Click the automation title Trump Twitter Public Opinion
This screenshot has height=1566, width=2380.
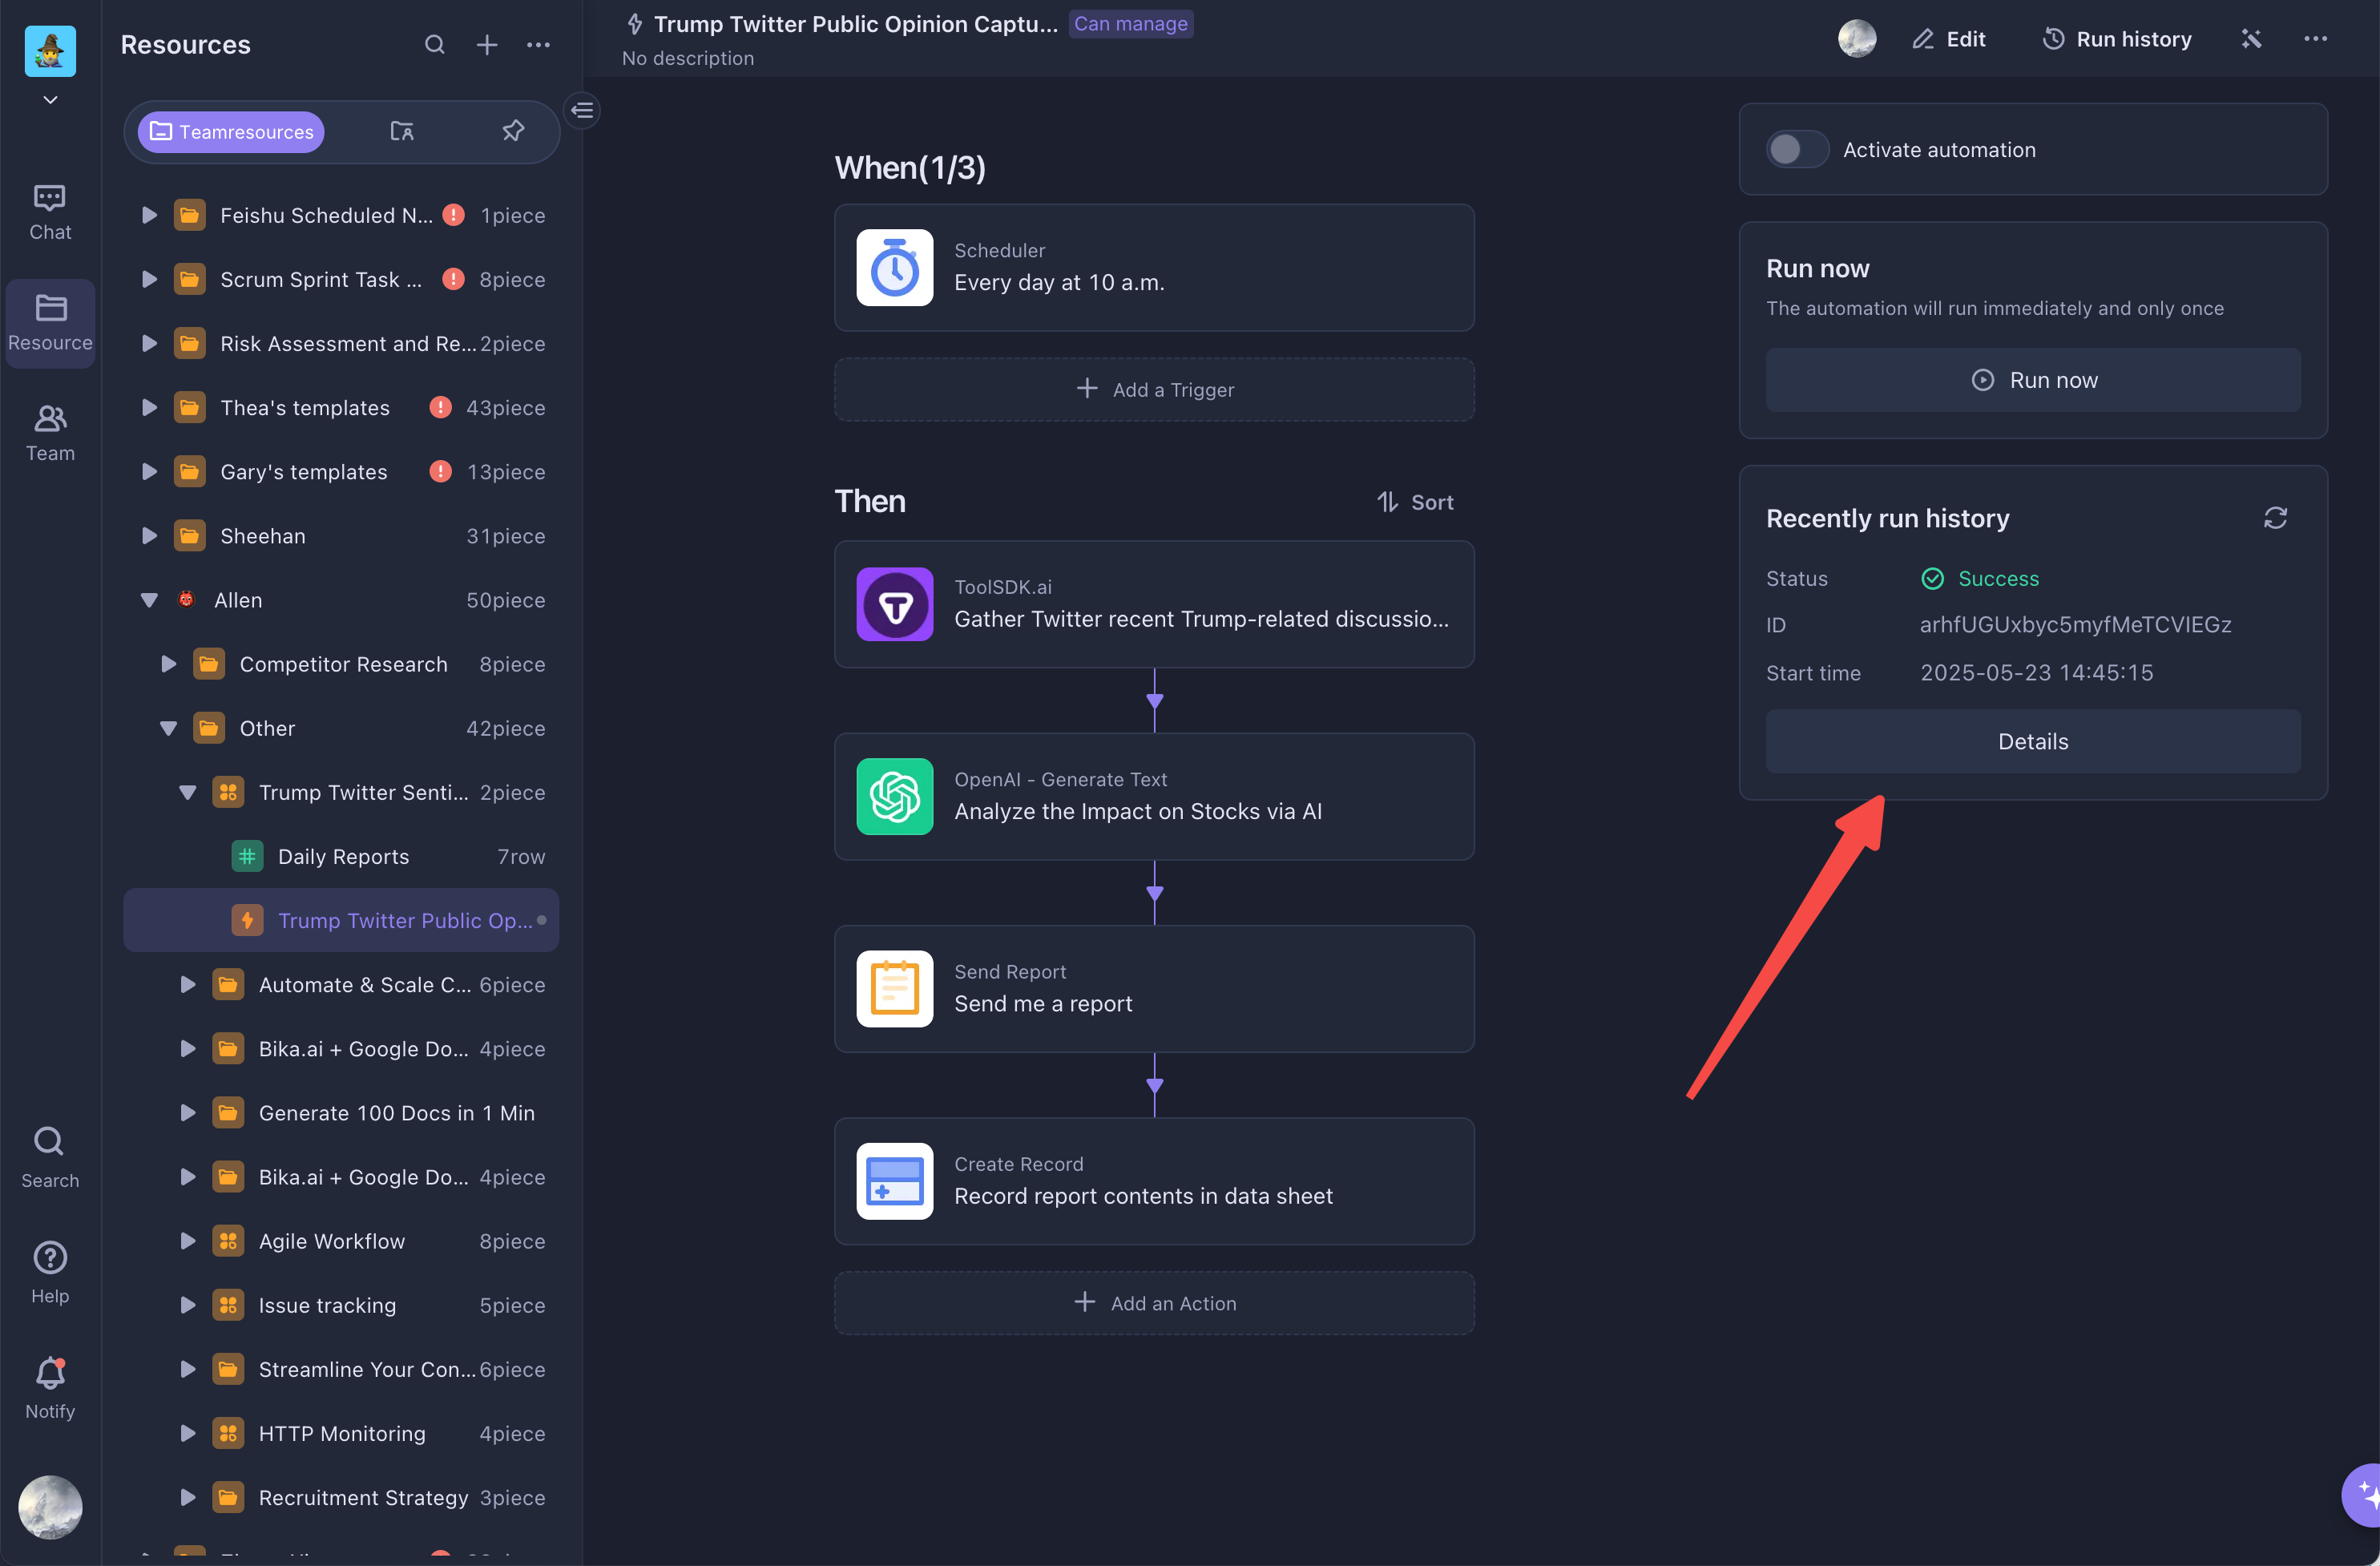click(x=855, y=24)
